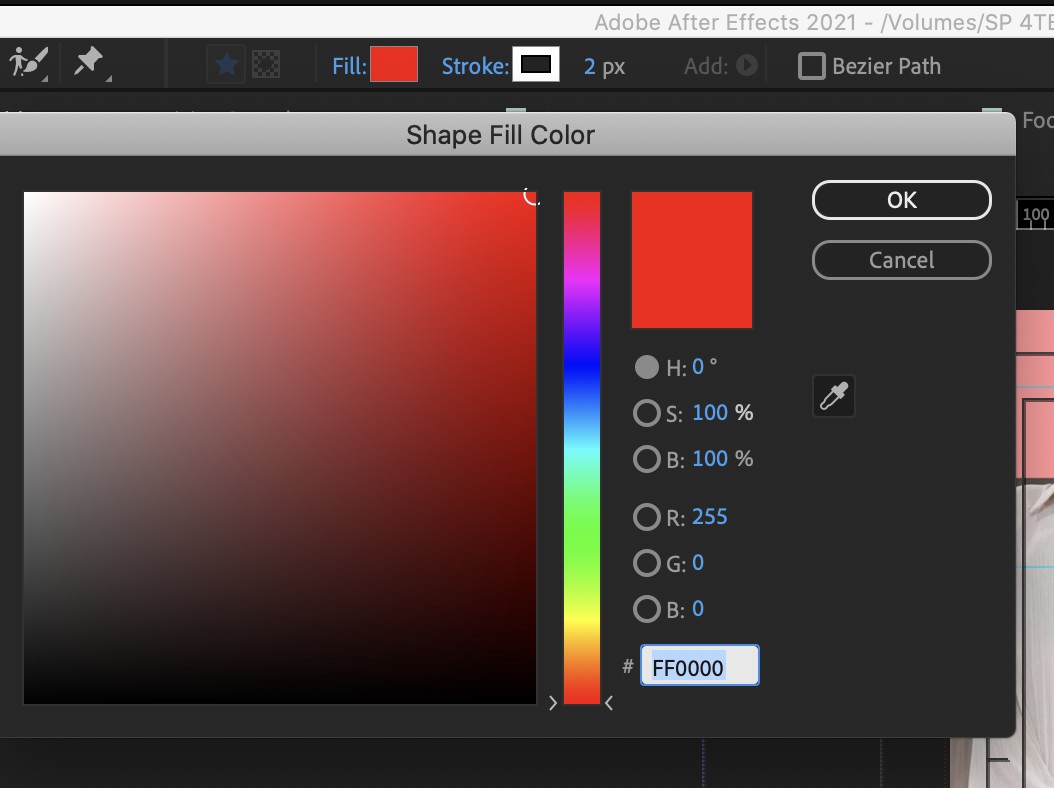Select the Puppet Pin tool
Image resolution: width=1054 pixels, height=788 pixels.
coord(86,62)
